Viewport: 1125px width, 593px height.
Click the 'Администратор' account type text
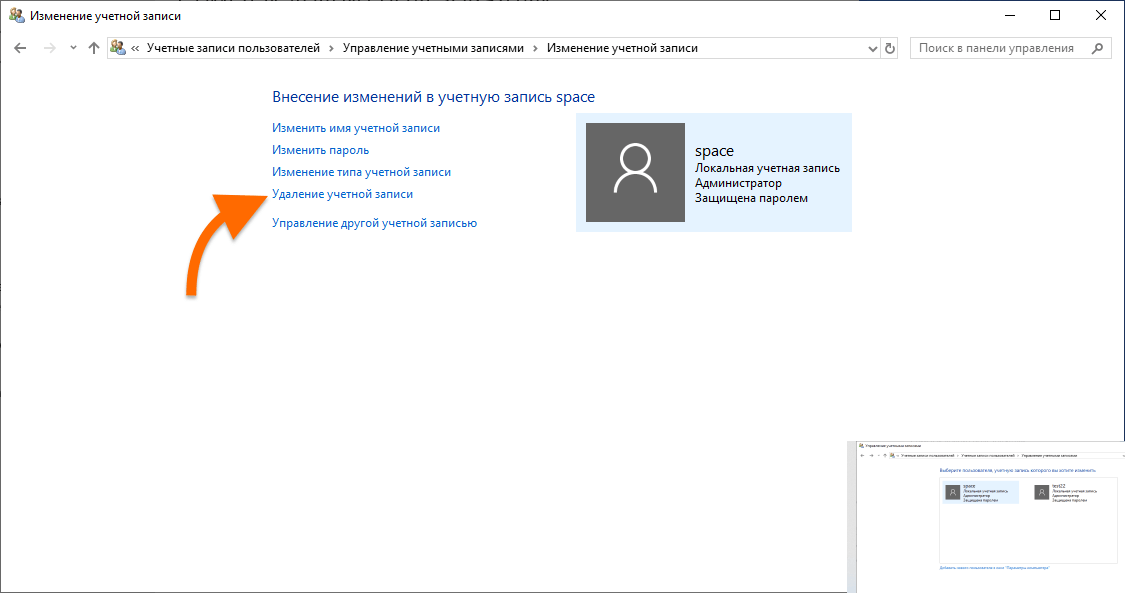tap(738, 183)
